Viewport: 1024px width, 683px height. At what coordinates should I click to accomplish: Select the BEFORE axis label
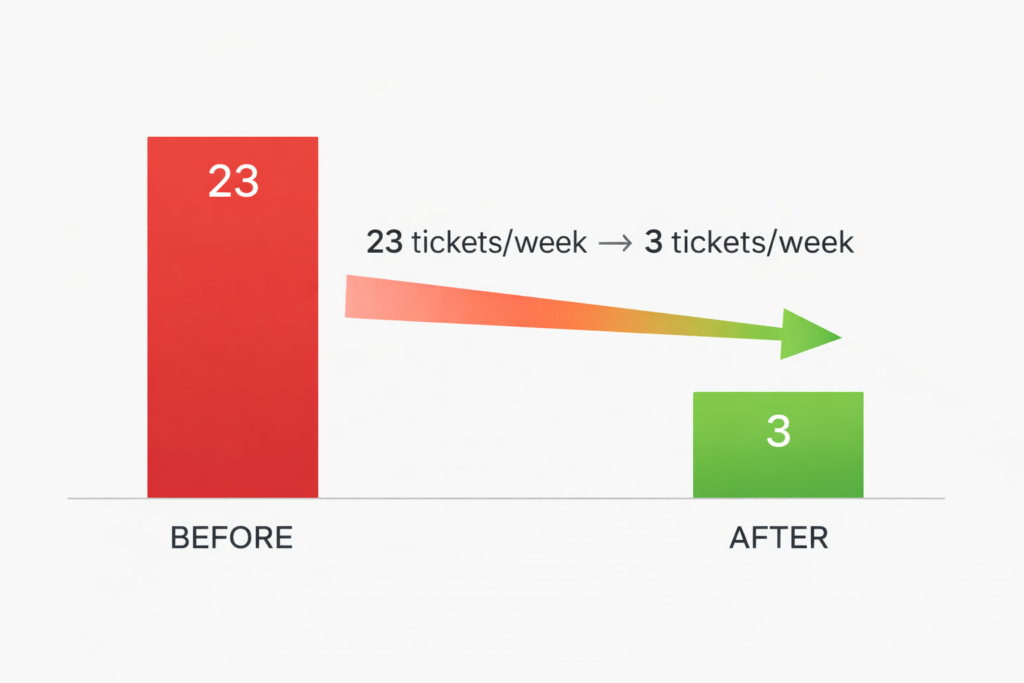coord(231,538)
